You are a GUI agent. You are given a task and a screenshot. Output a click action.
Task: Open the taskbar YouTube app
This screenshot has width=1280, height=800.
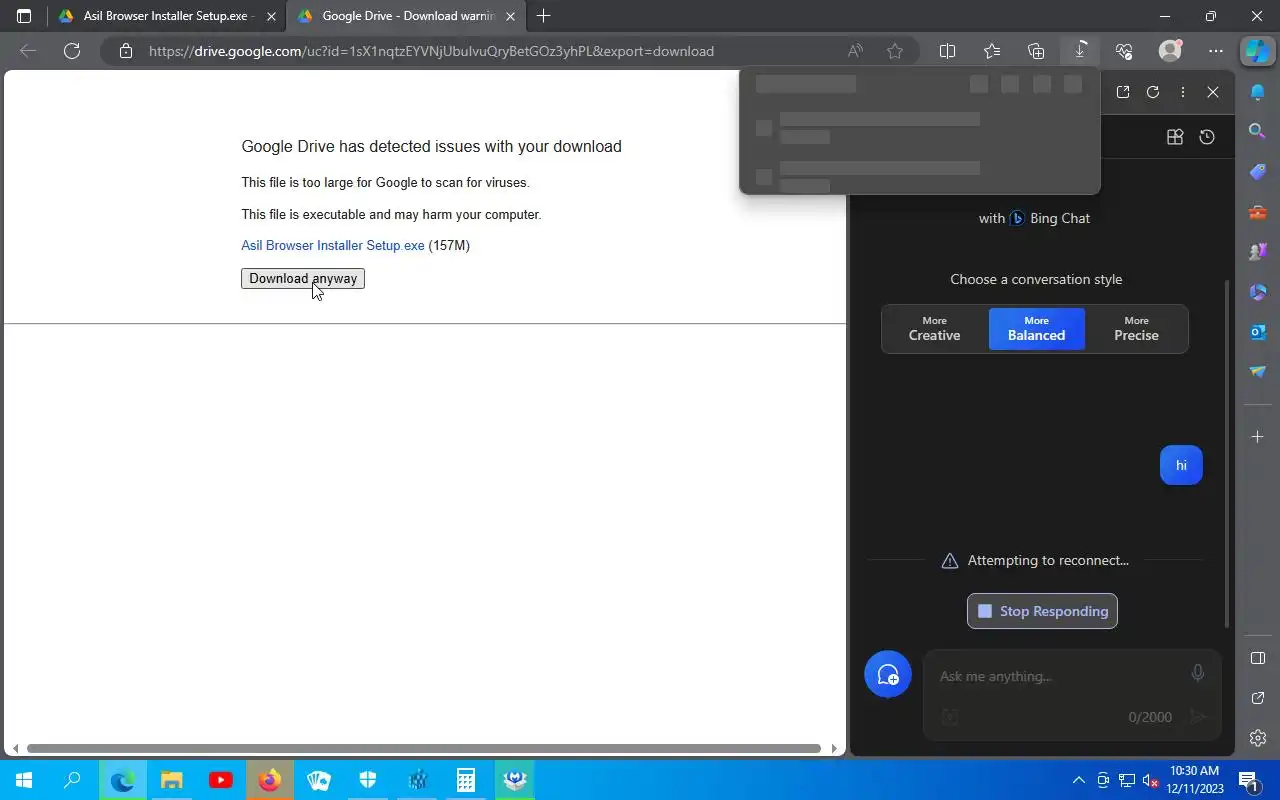coord(221,780)
